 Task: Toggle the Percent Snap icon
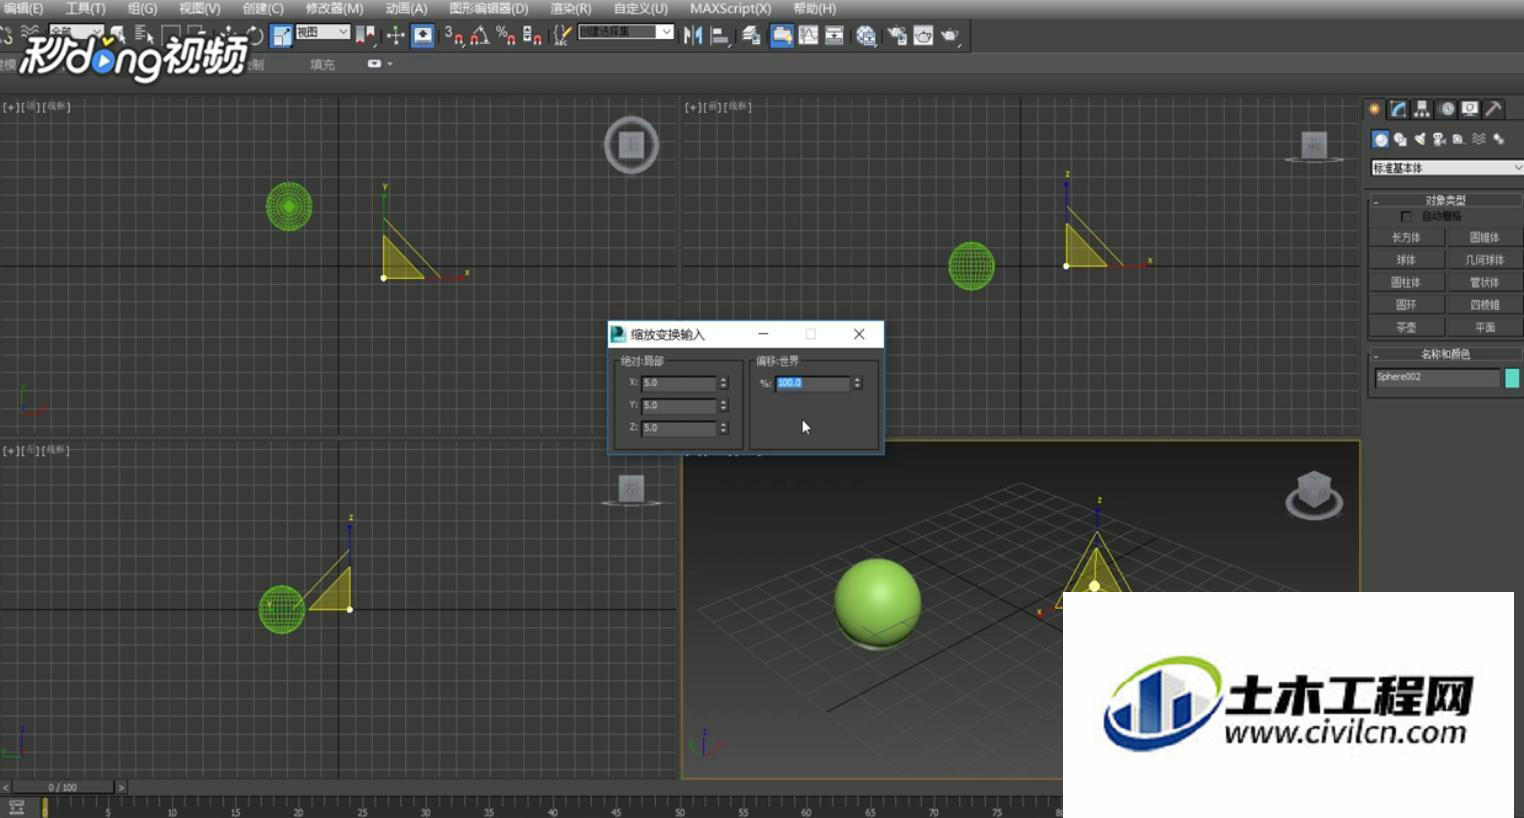coord(506,36)
